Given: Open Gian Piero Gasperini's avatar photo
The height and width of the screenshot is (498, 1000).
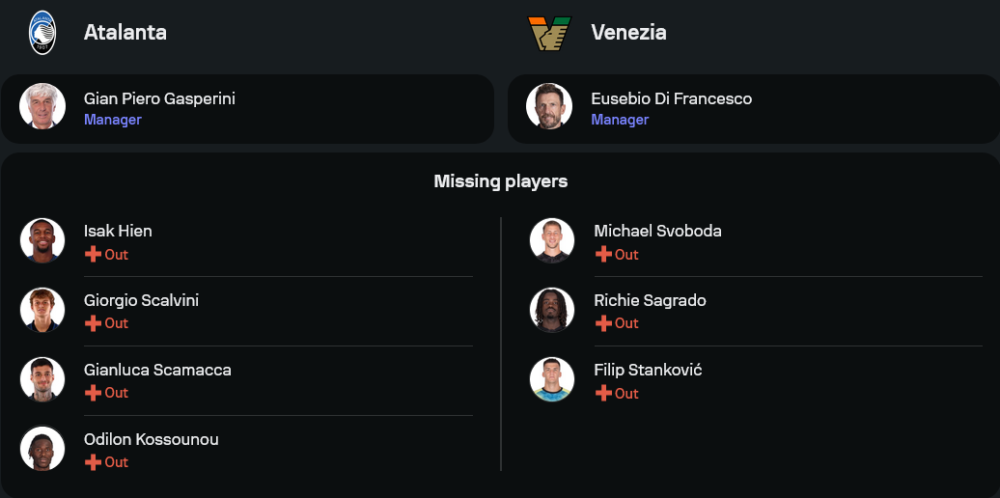Looking at the screenshot, I should coord(43,106).
